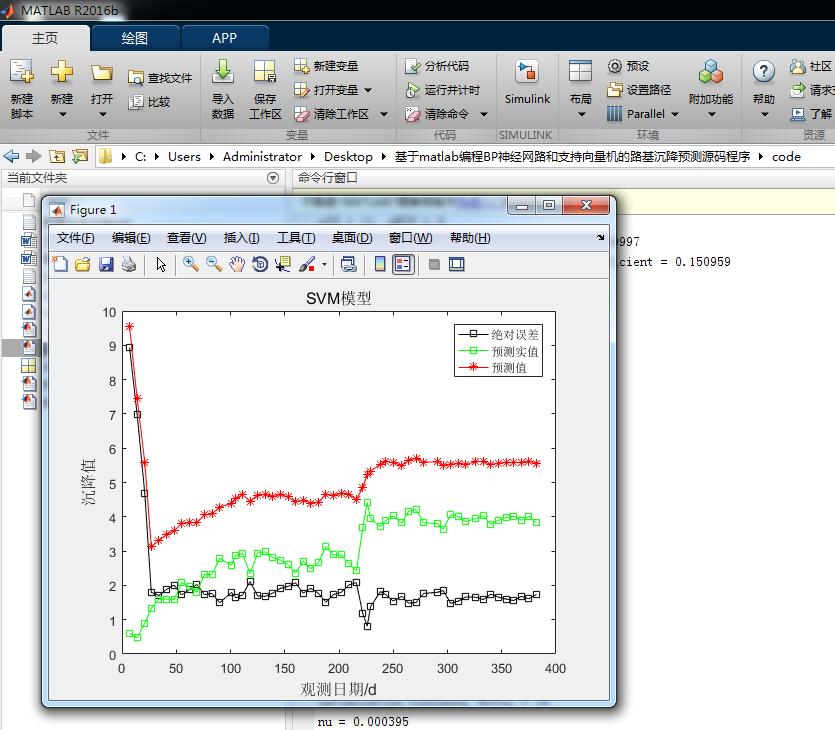Select code folder in path breadcrumb
Screen dimensions: 835x730
pyautogui.click(x=786, y=157)
